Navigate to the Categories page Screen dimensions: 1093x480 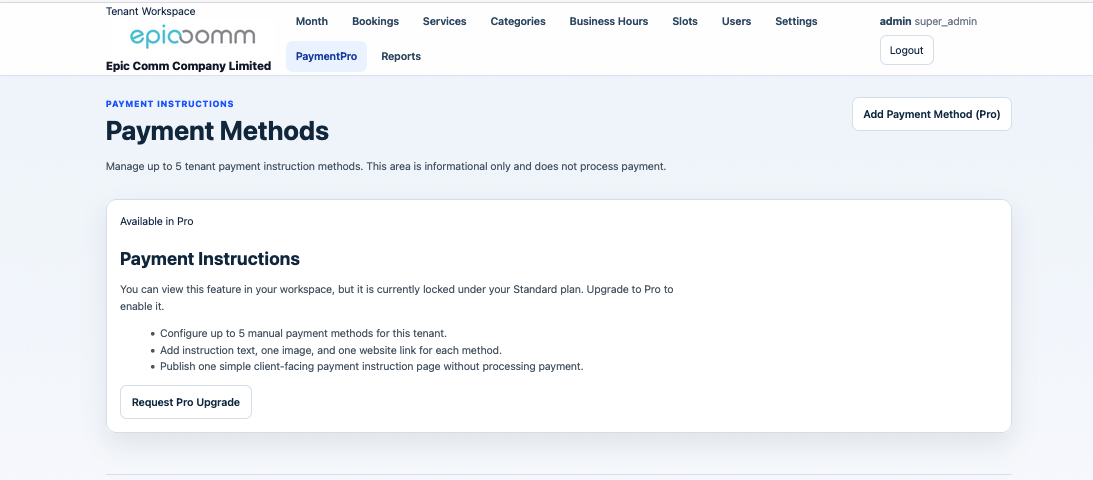518,21
